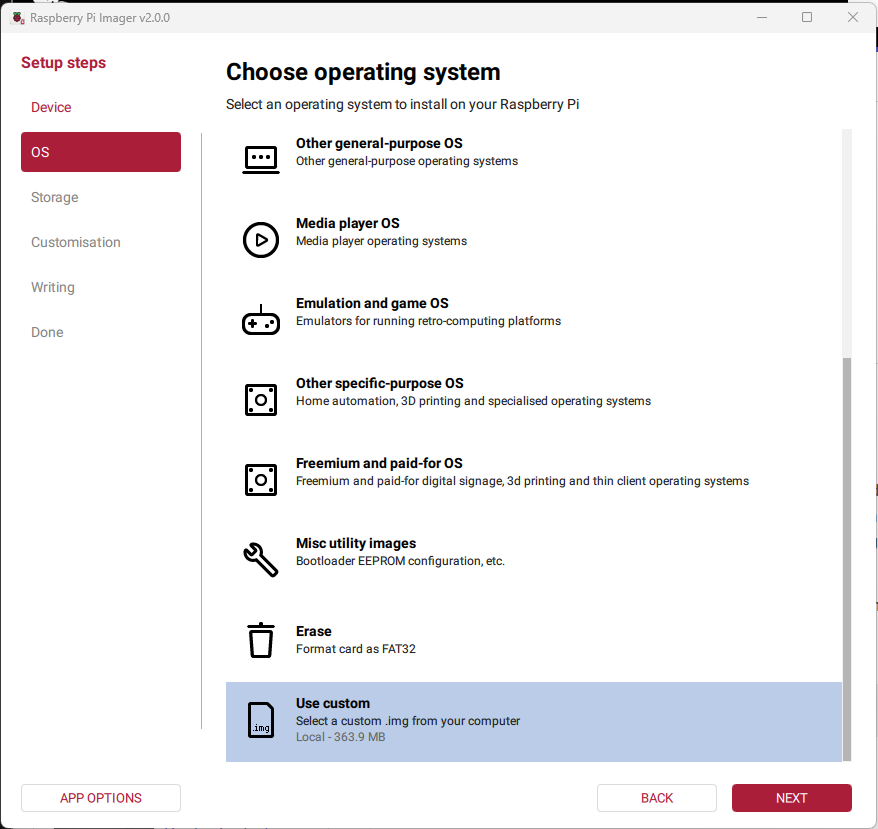
Task: Click the trash can icon for Erase
Action: point(261,640)
